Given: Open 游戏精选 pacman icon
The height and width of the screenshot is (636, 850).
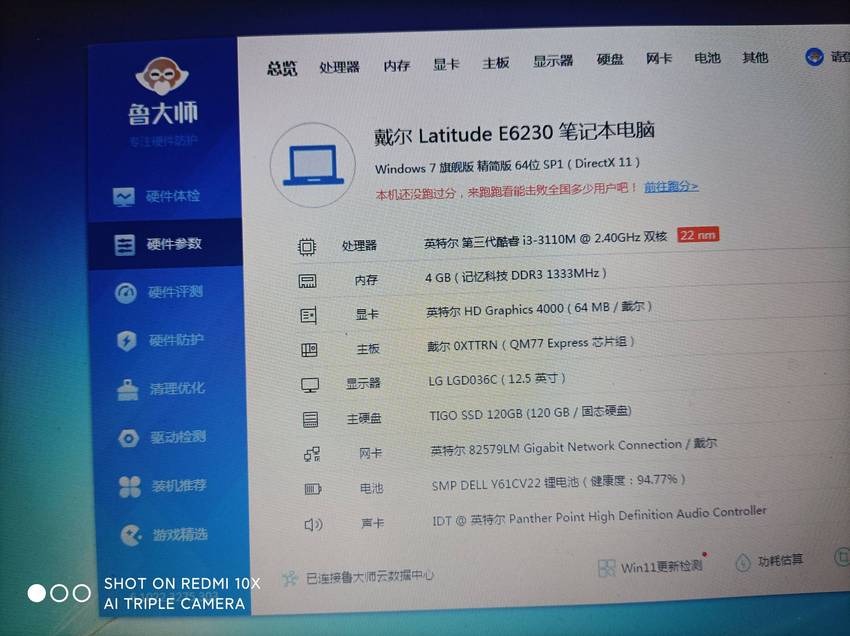Looking at the screenshot, I should point(131,535).
